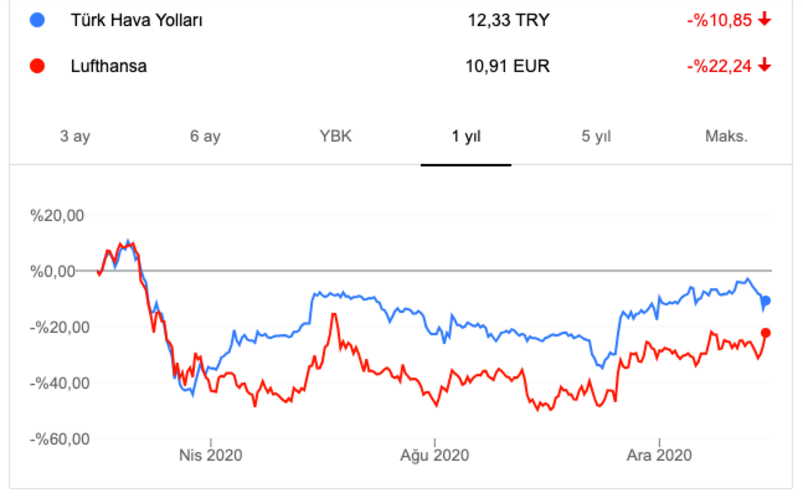Click the blue endpoint dot on the chart
803x498 pixels.
pyautogui.click(x=766, y=301)
